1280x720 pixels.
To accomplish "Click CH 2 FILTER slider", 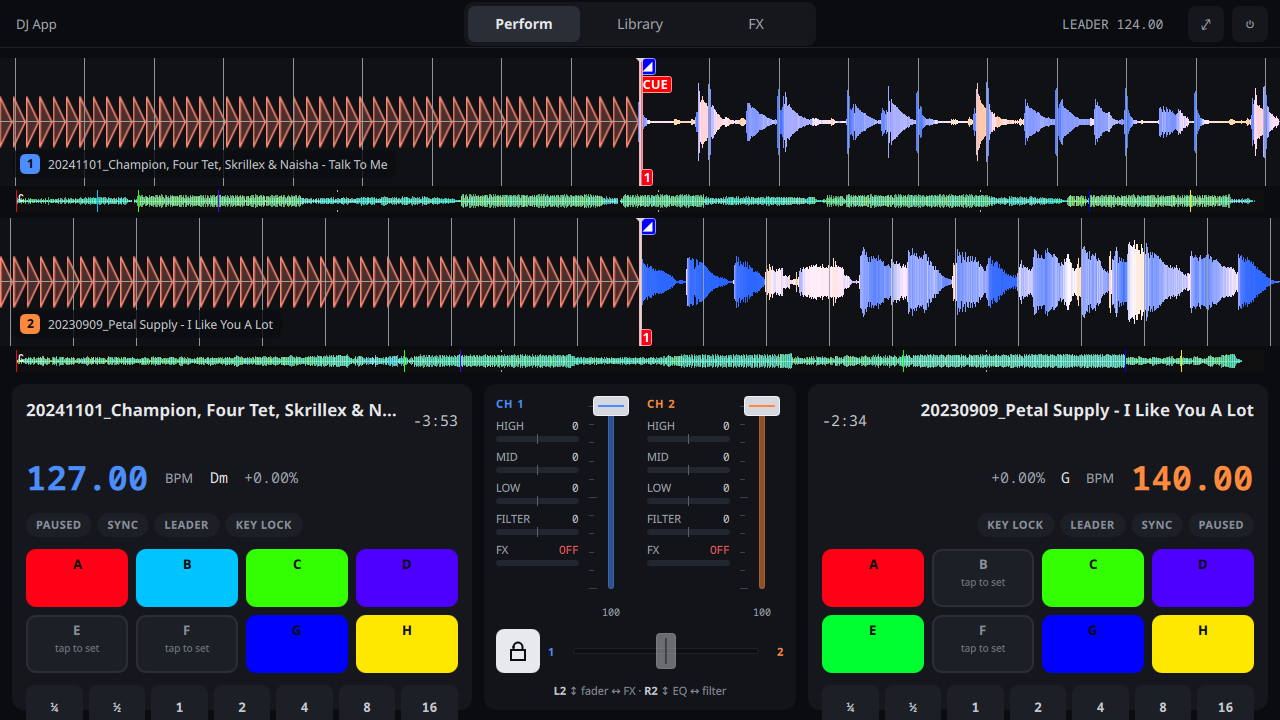I will coord(688,532).
